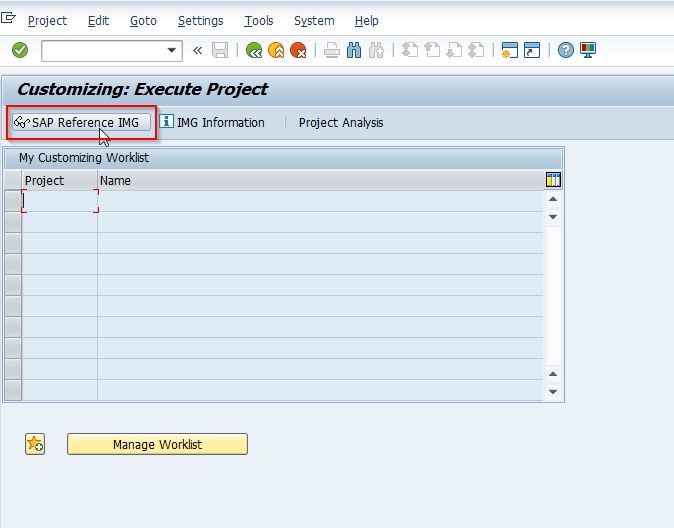Click the Find binoculars icon

click(354, 51)
